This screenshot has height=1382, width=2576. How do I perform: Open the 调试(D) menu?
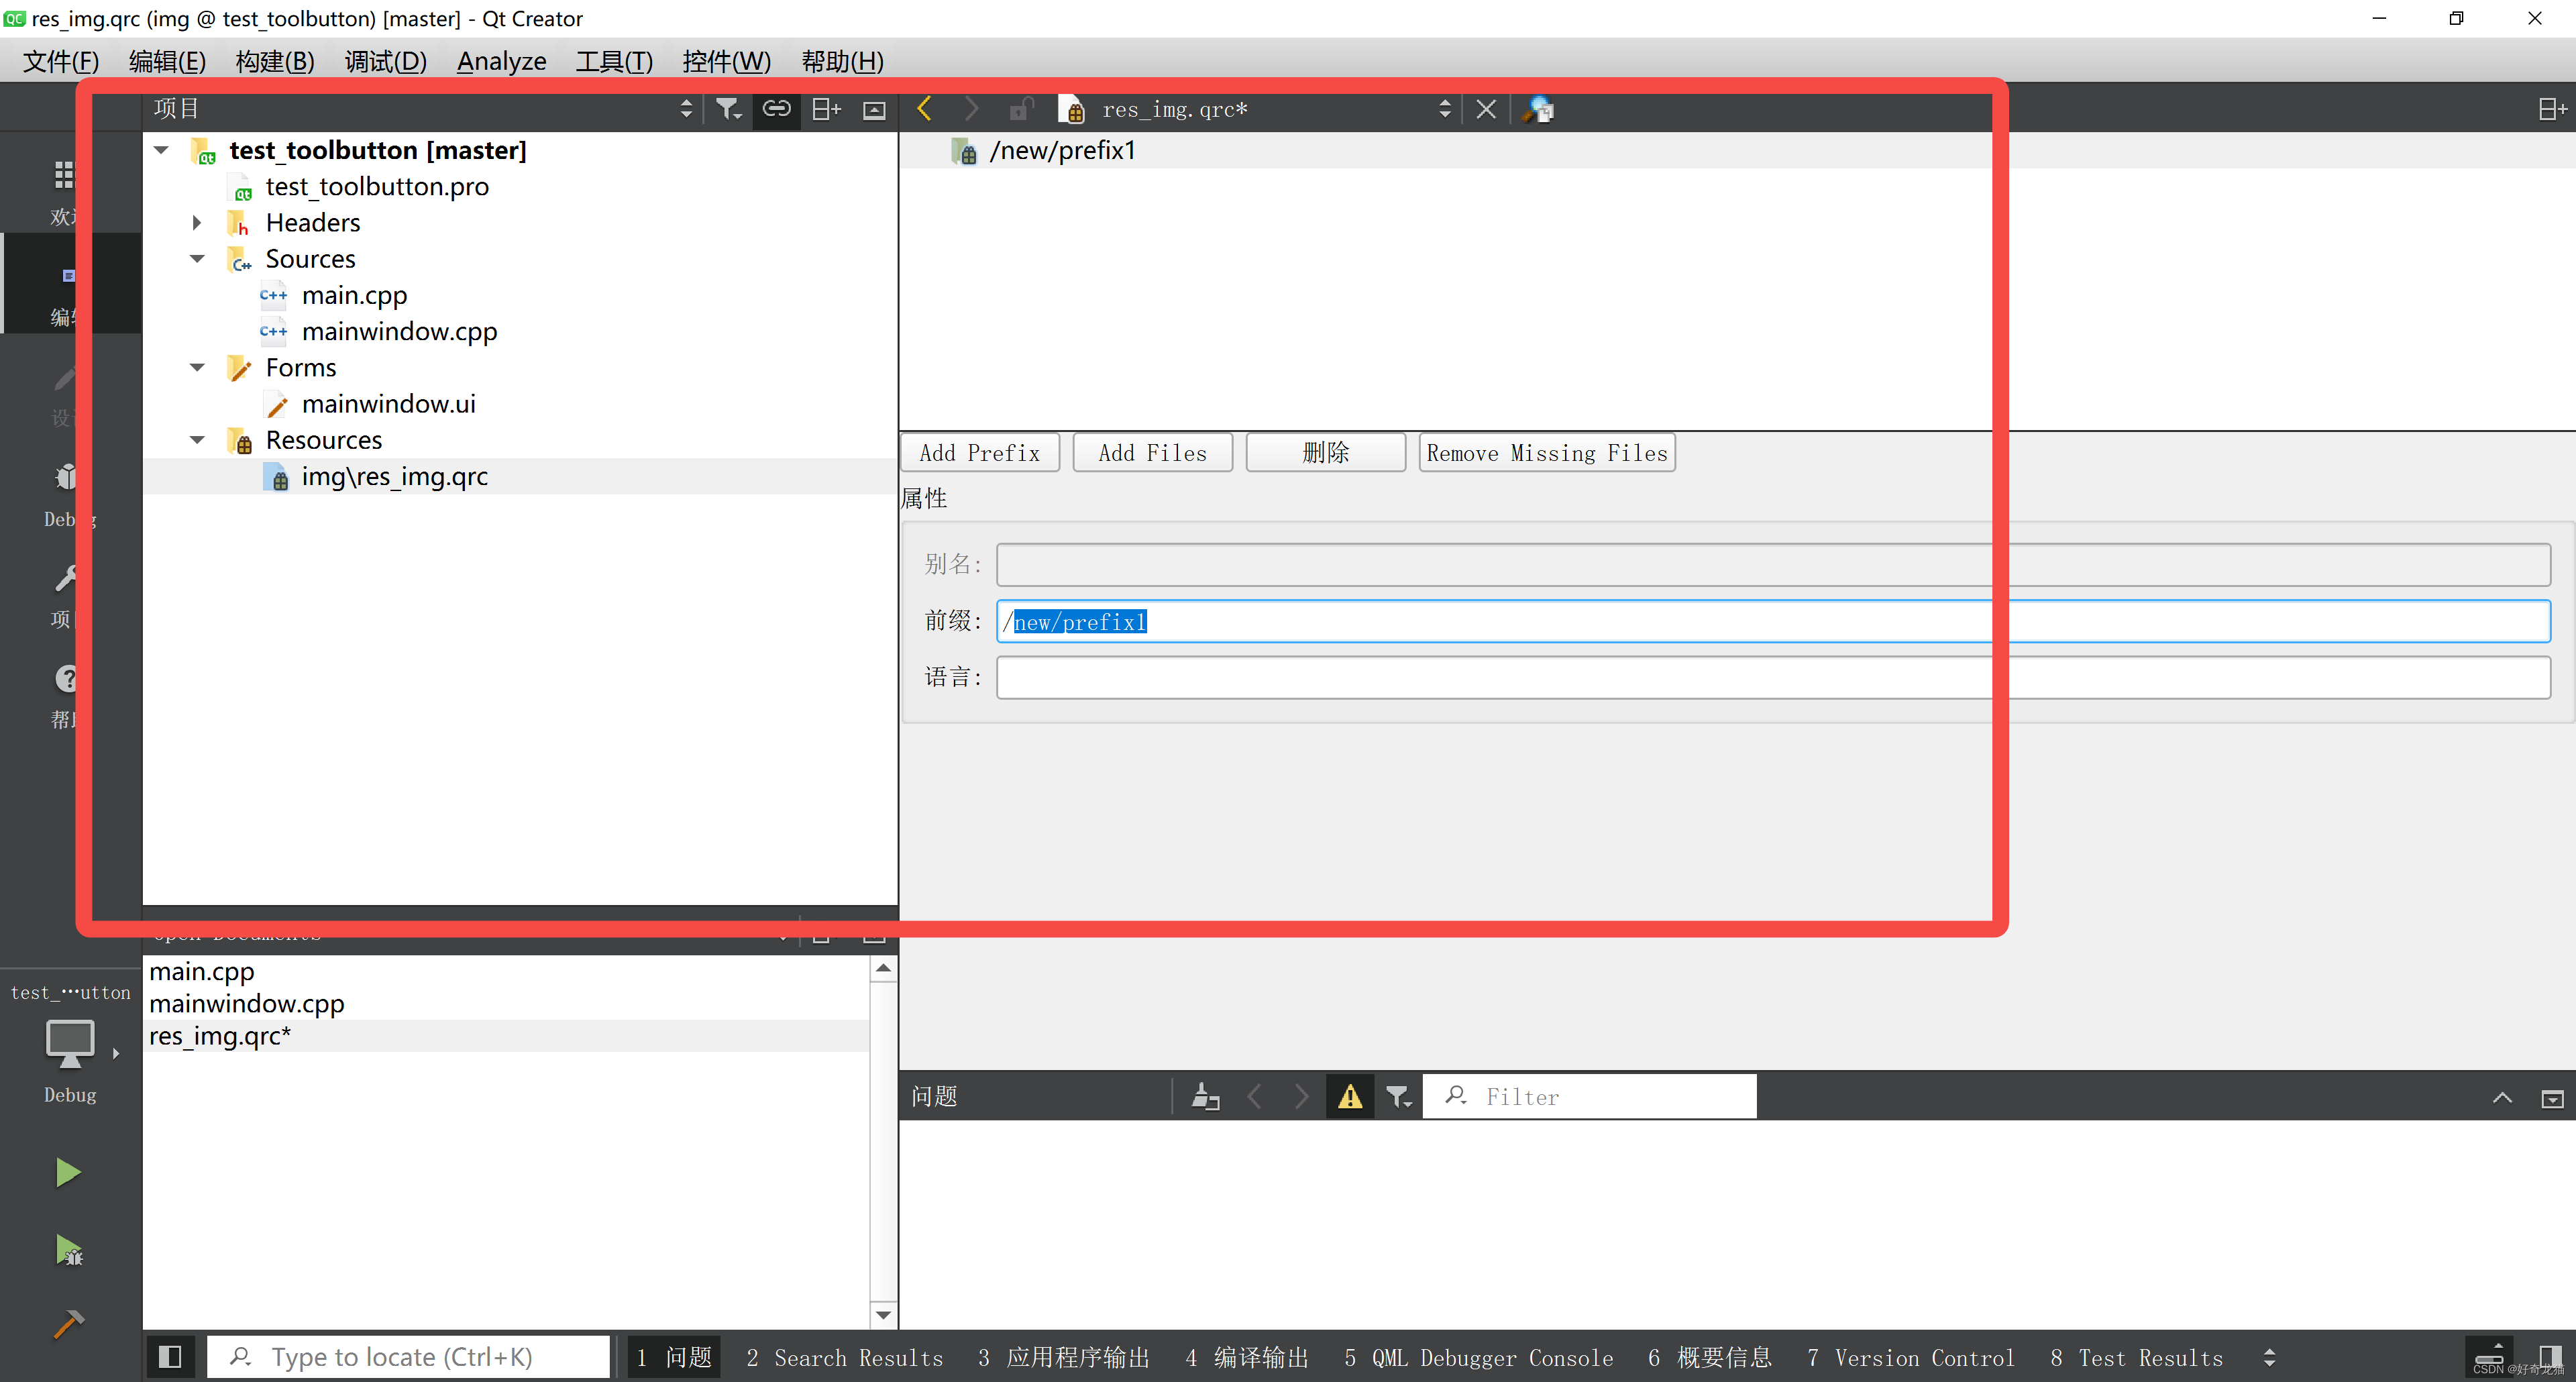coord(385,61)
